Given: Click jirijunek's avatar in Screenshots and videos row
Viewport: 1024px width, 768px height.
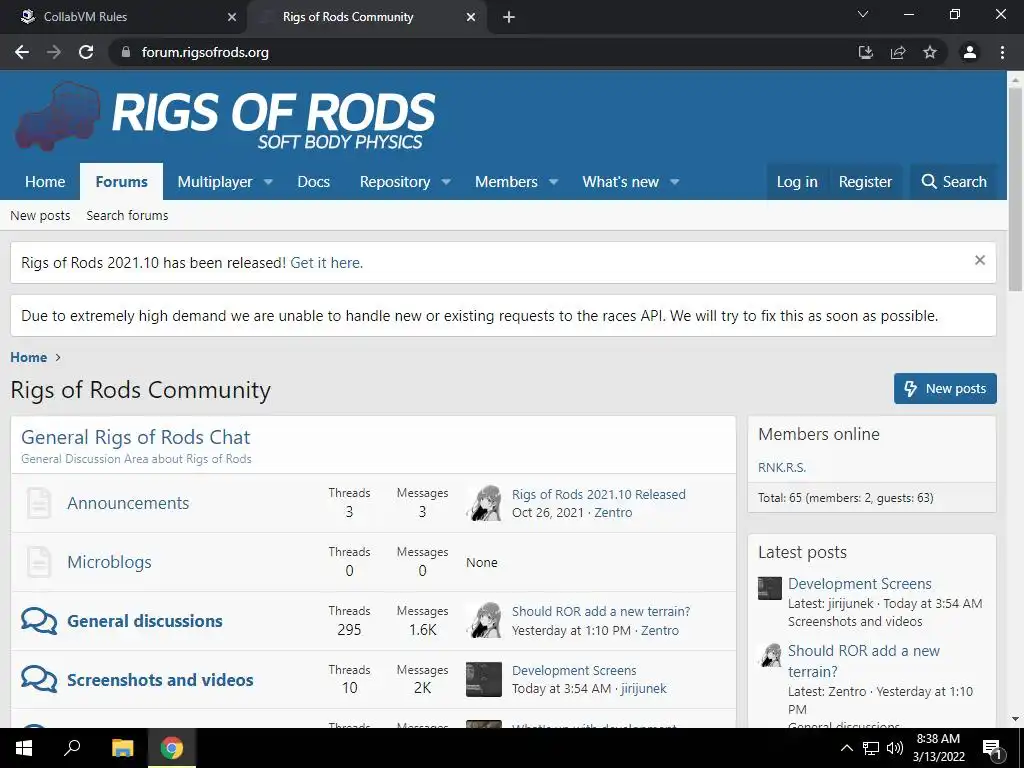Looking at the screenshot, I should 484,679.
